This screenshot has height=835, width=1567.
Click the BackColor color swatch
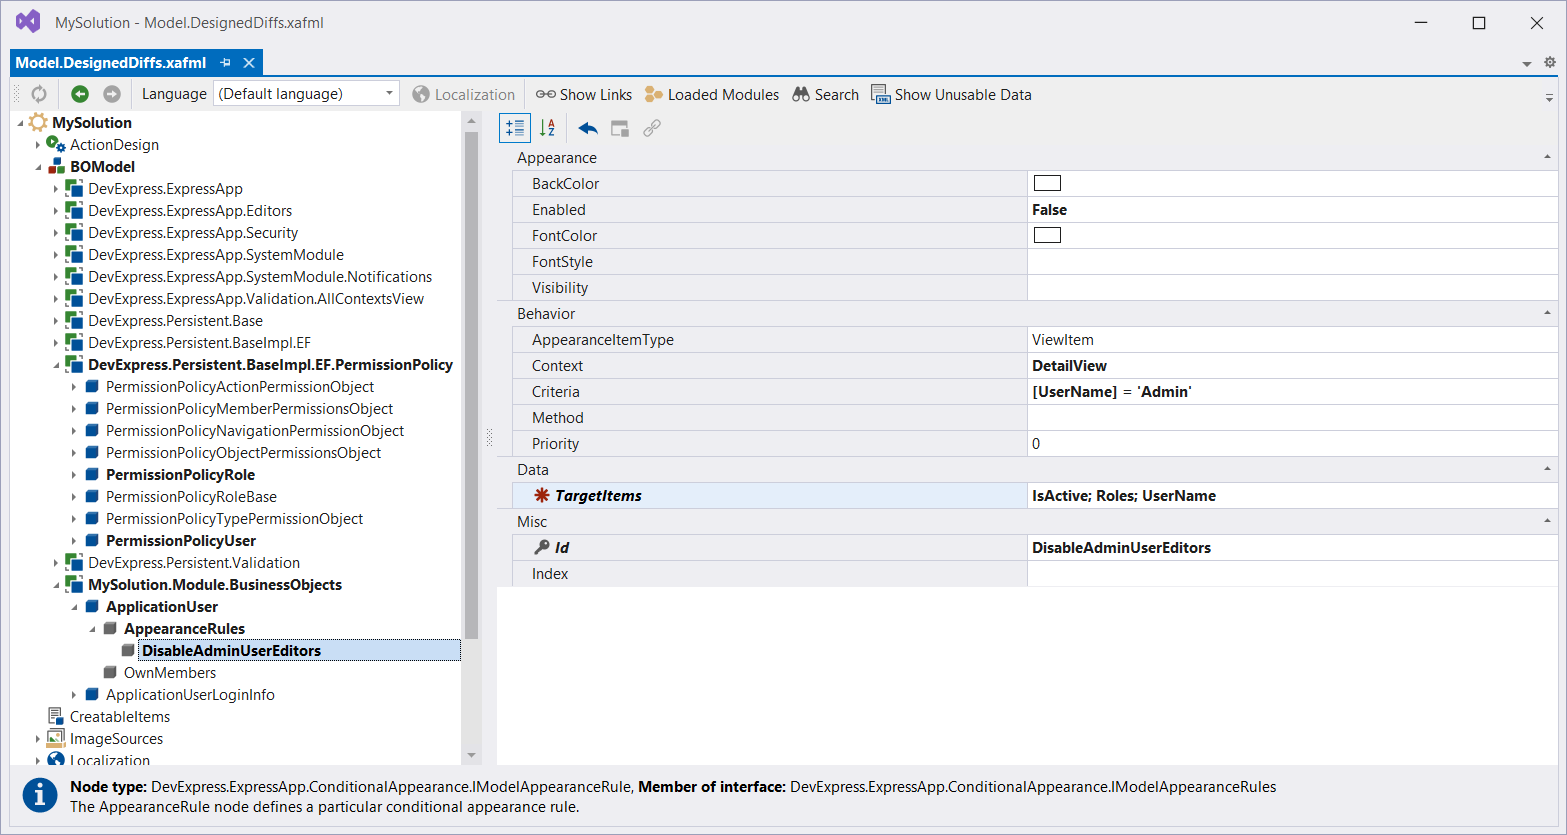pyautogui.click(x=1047, y=183)
